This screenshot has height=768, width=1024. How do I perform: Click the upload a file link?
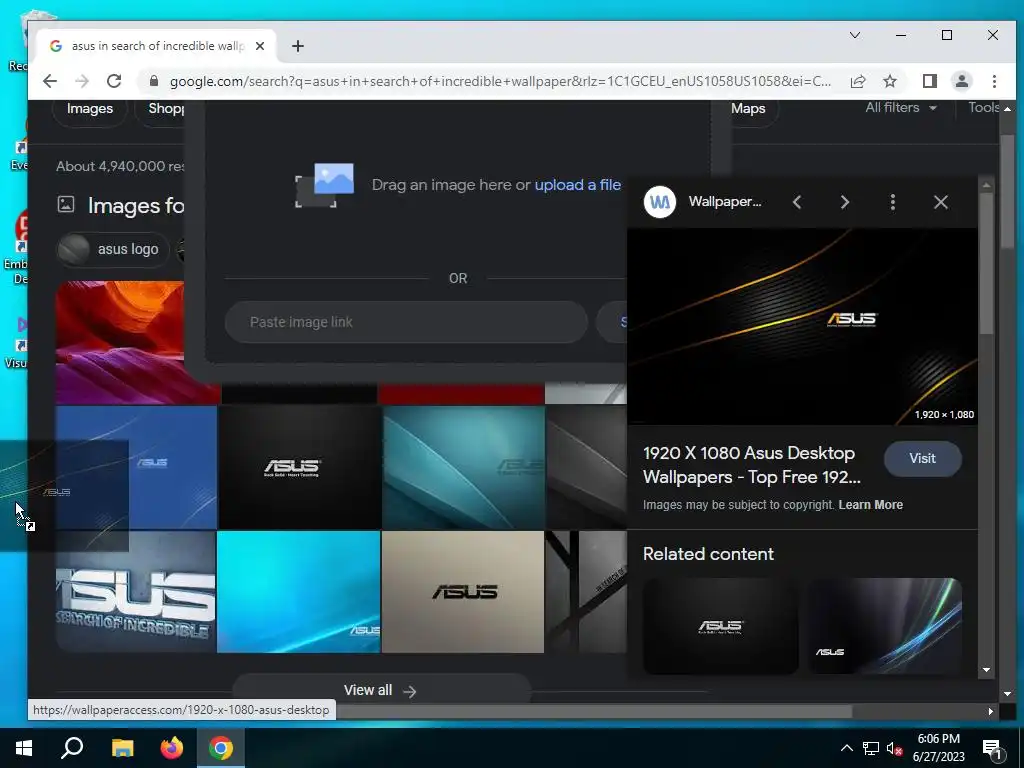(x=577, y=185)
